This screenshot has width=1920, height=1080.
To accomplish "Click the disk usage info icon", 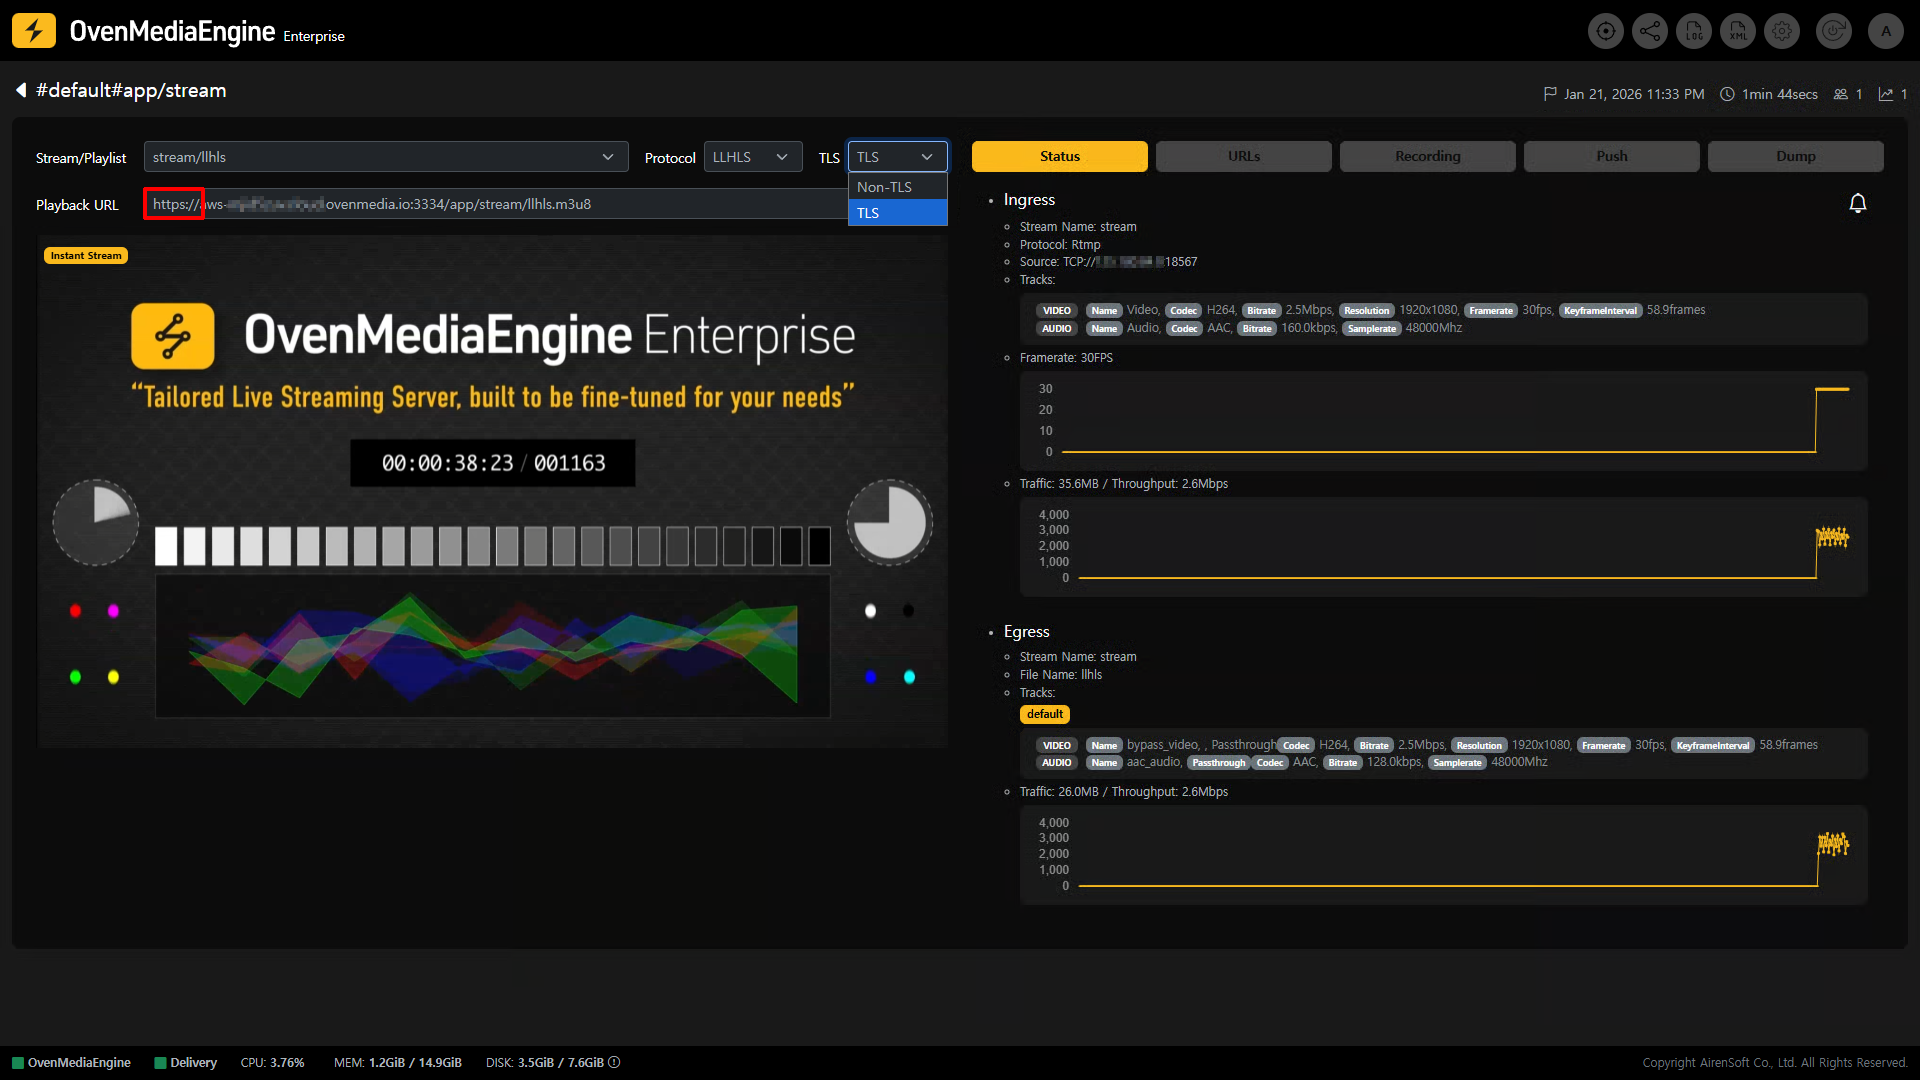I will pyautogui.click(x=614, y=1062).
